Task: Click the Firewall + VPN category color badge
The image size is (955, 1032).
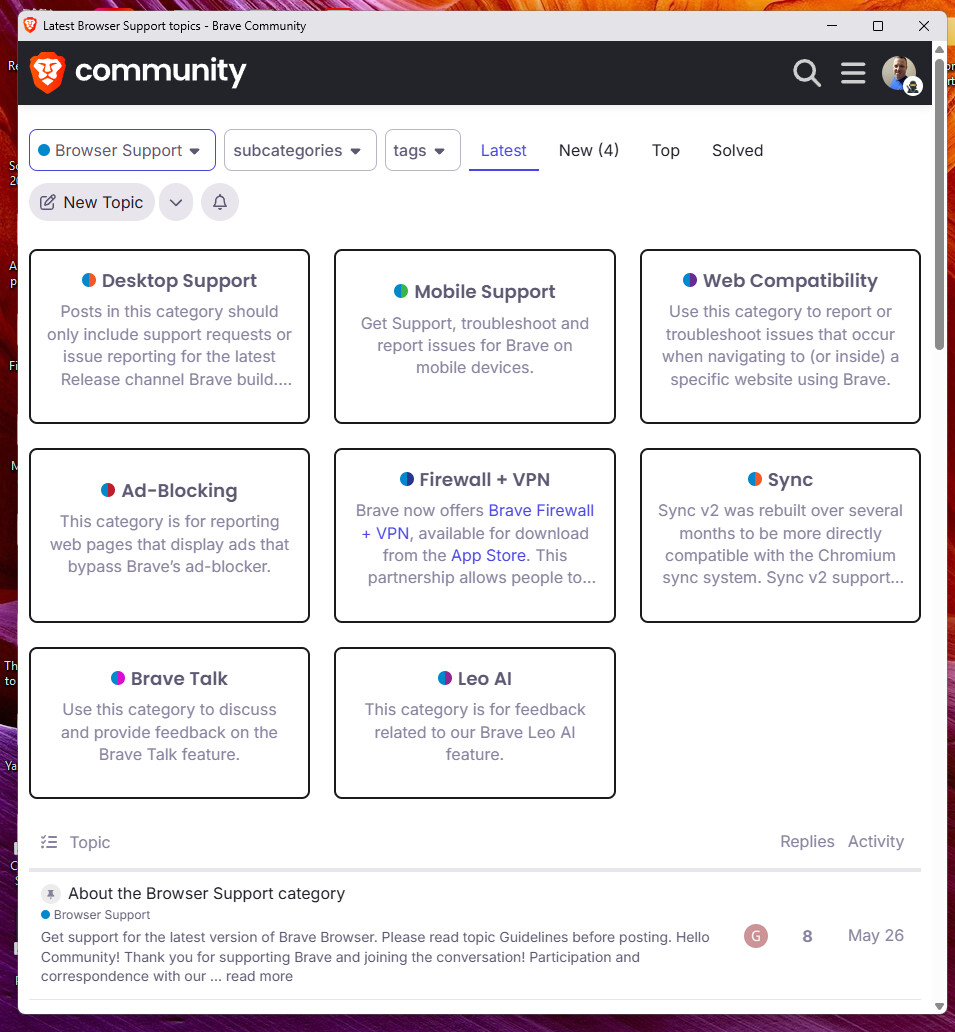Action: pyautogui.click(x=407, y=478)
